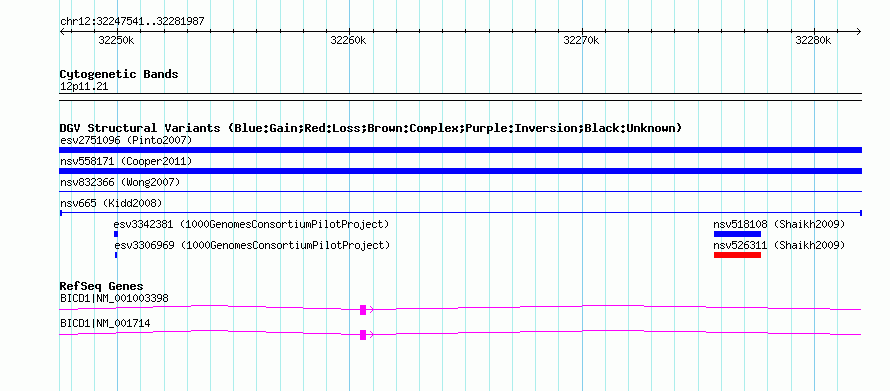Click the 32280k ruler tick label
Viewport: 890px width, 391px height.
[813, 40]
